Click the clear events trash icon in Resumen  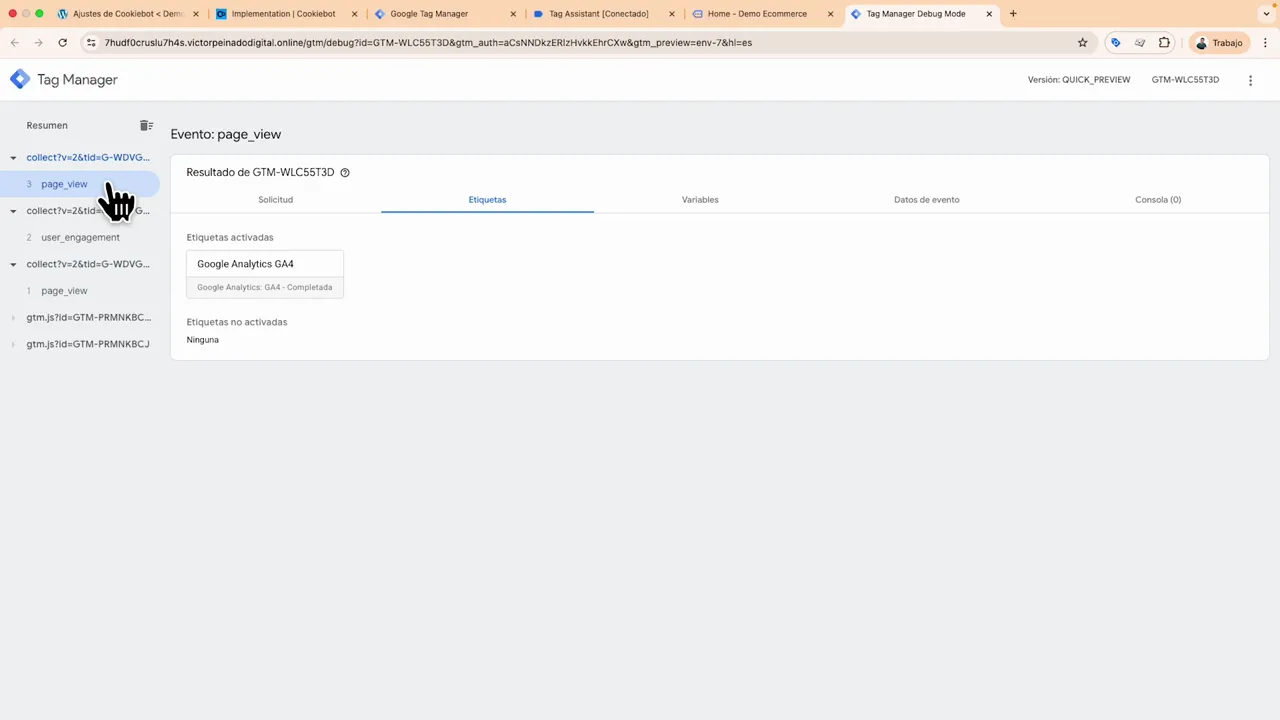click(x=146, y=125)
